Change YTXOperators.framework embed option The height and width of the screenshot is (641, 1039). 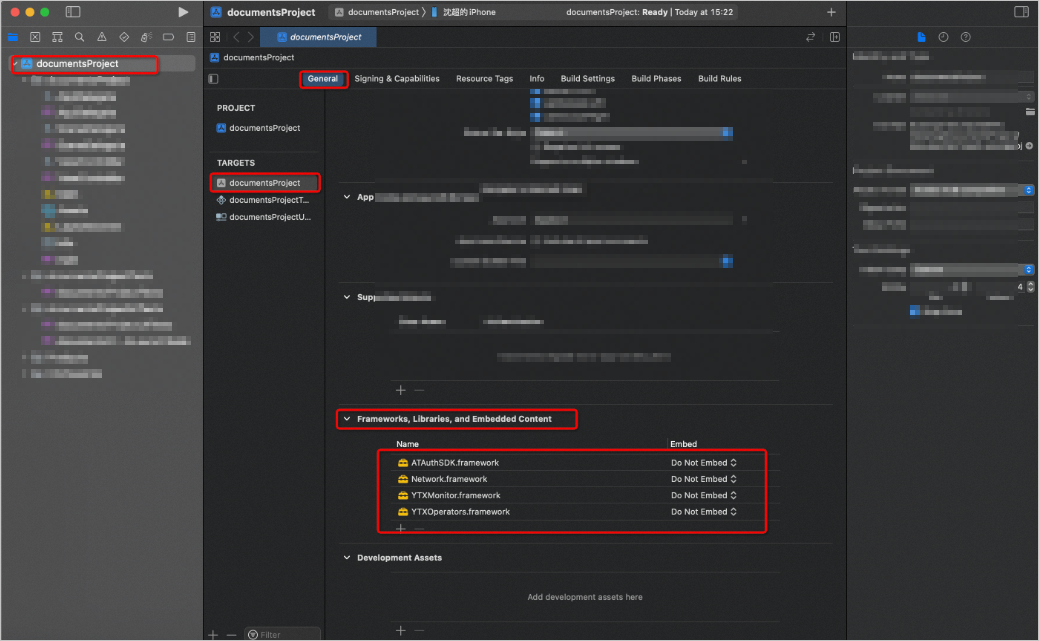(703, 512)
